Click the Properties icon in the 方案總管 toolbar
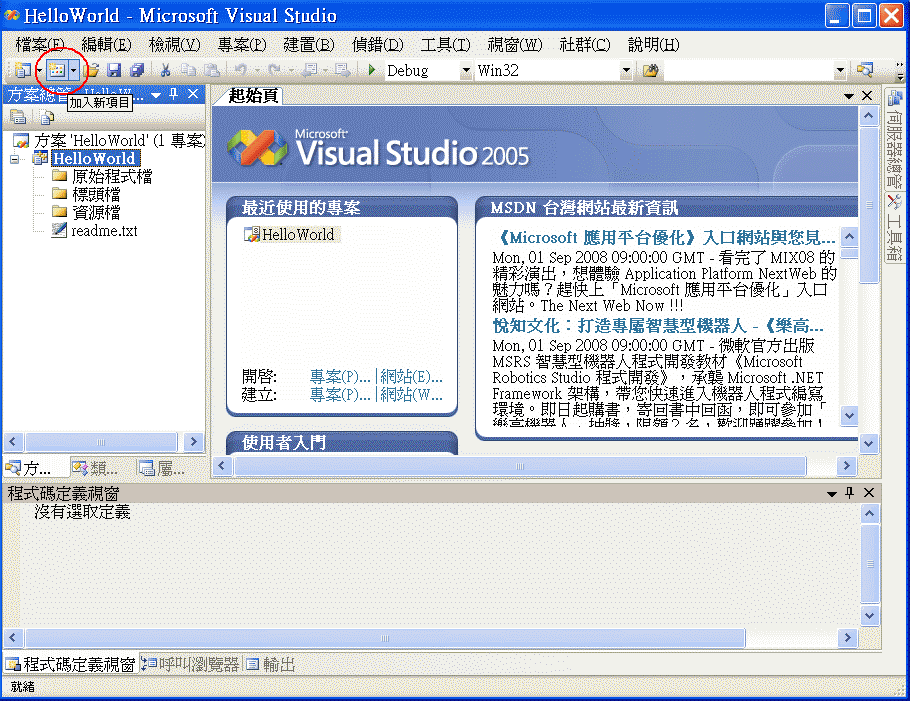This screenshot has height=701, width=910. (x=18, y=117)
